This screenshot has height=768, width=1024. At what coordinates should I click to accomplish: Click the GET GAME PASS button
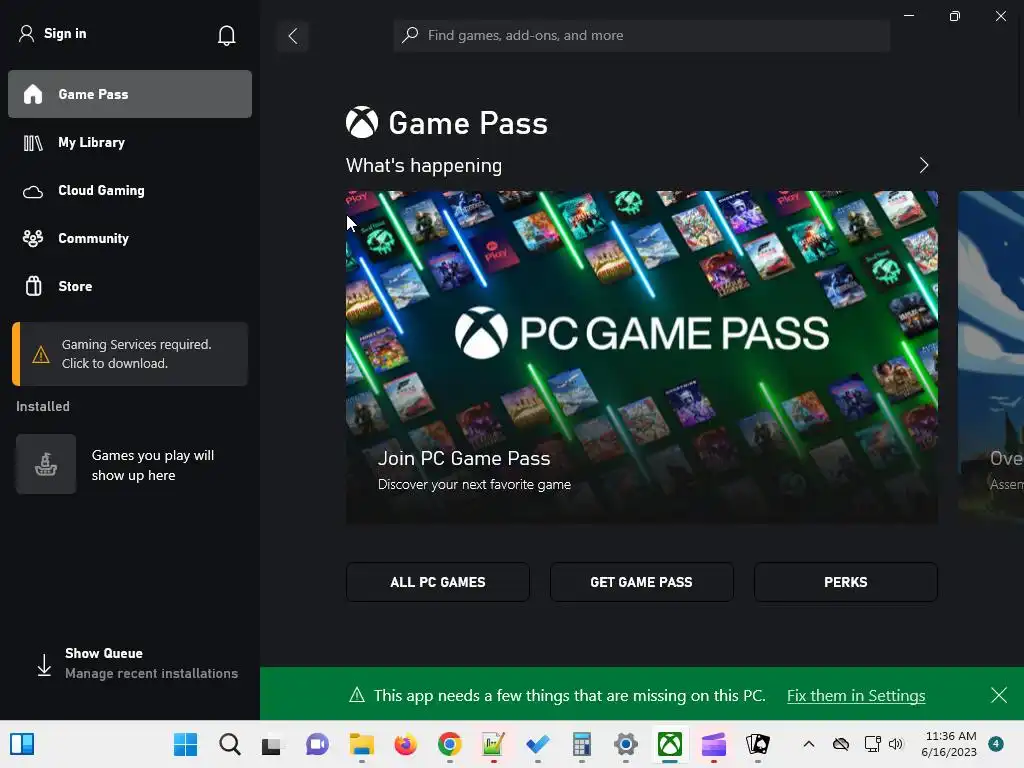coord(641,582)
